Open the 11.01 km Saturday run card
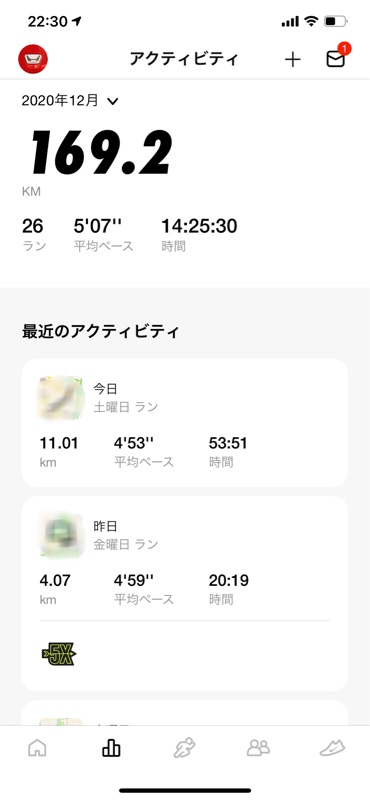This screenshot has height=800, width=370. coord(185,423)
